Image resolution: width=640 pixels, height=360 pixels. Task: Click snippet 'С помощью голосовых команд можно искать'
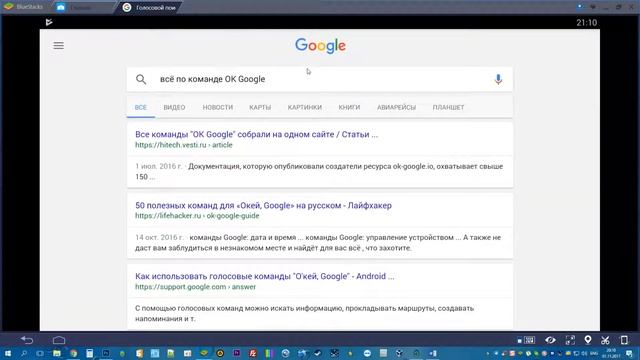pos(304,313)
